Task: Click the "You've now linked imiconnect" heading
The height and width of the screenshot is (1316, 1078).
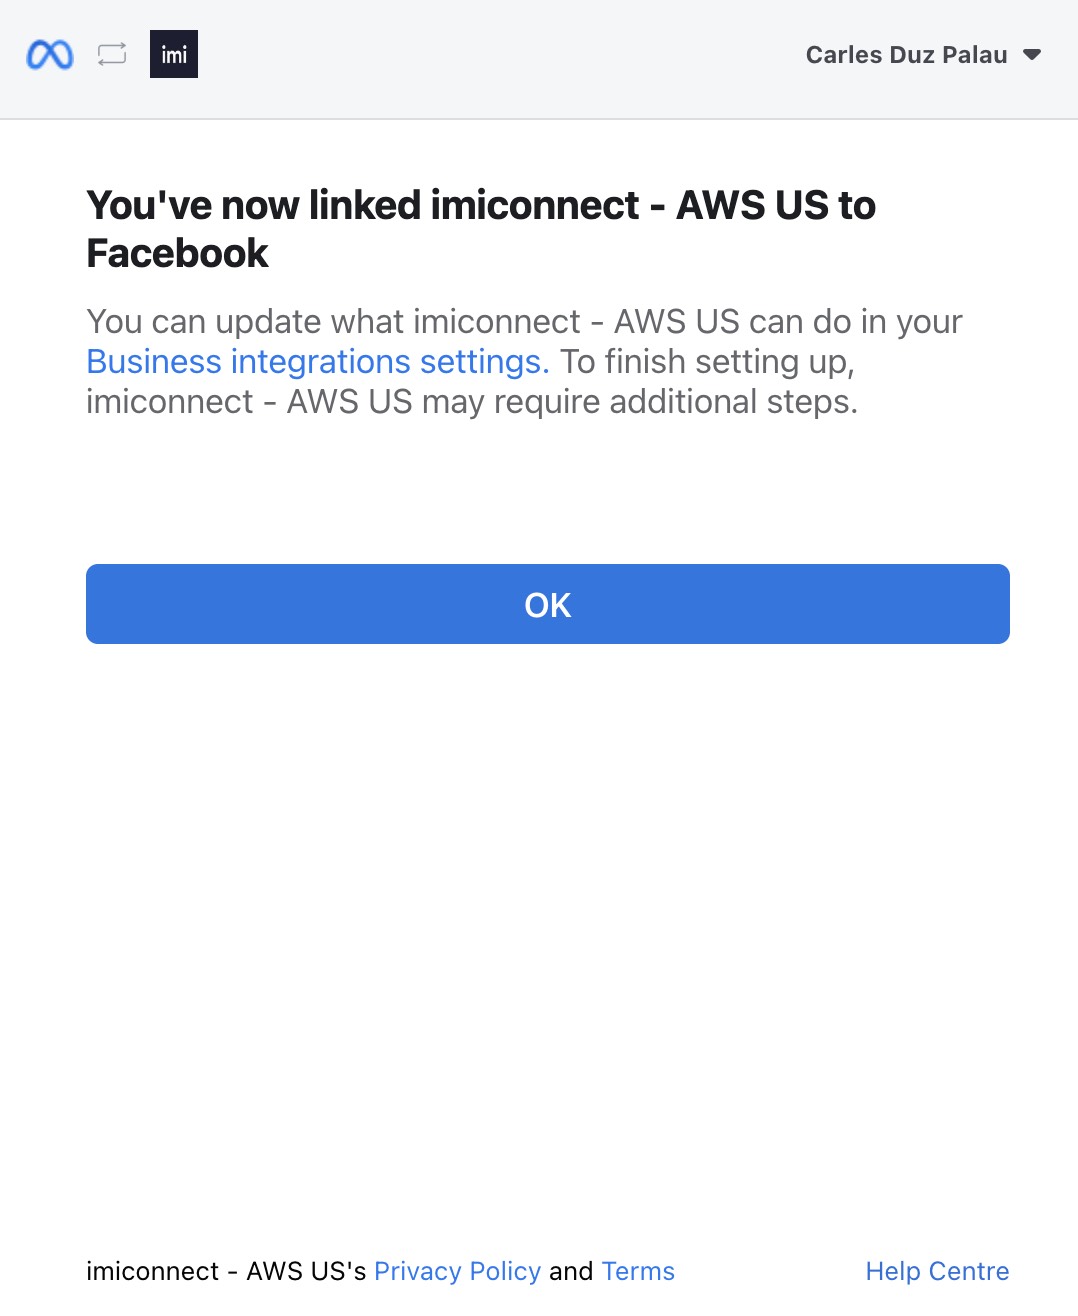Action: pyautogui.click(x=363, y=205)
